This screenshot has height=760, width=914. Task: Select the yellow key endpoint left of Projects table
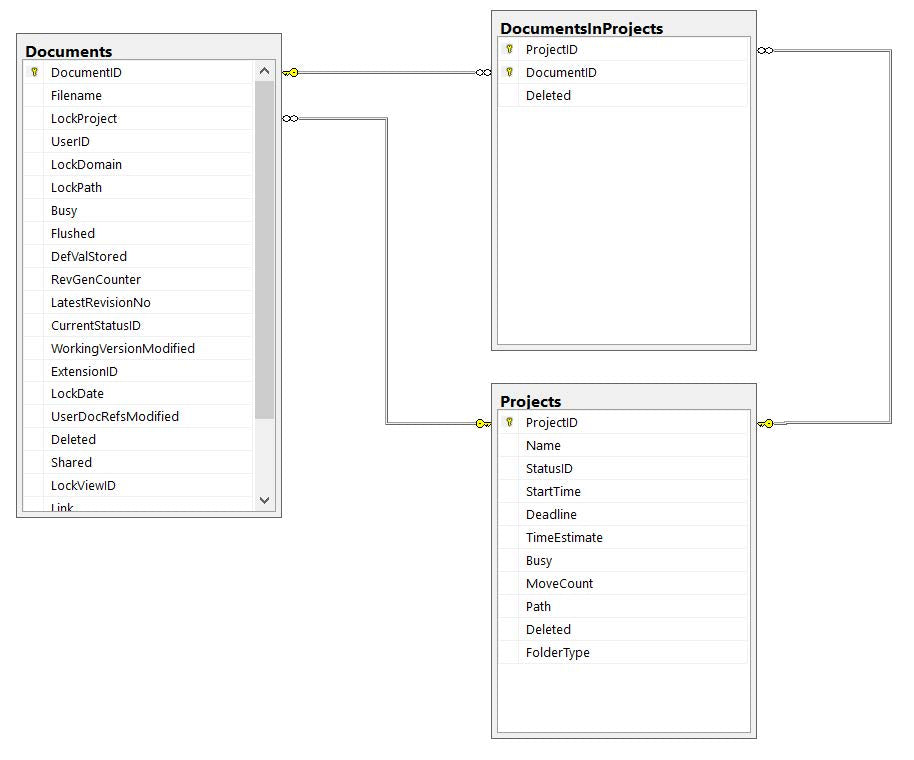click(483, 424)
